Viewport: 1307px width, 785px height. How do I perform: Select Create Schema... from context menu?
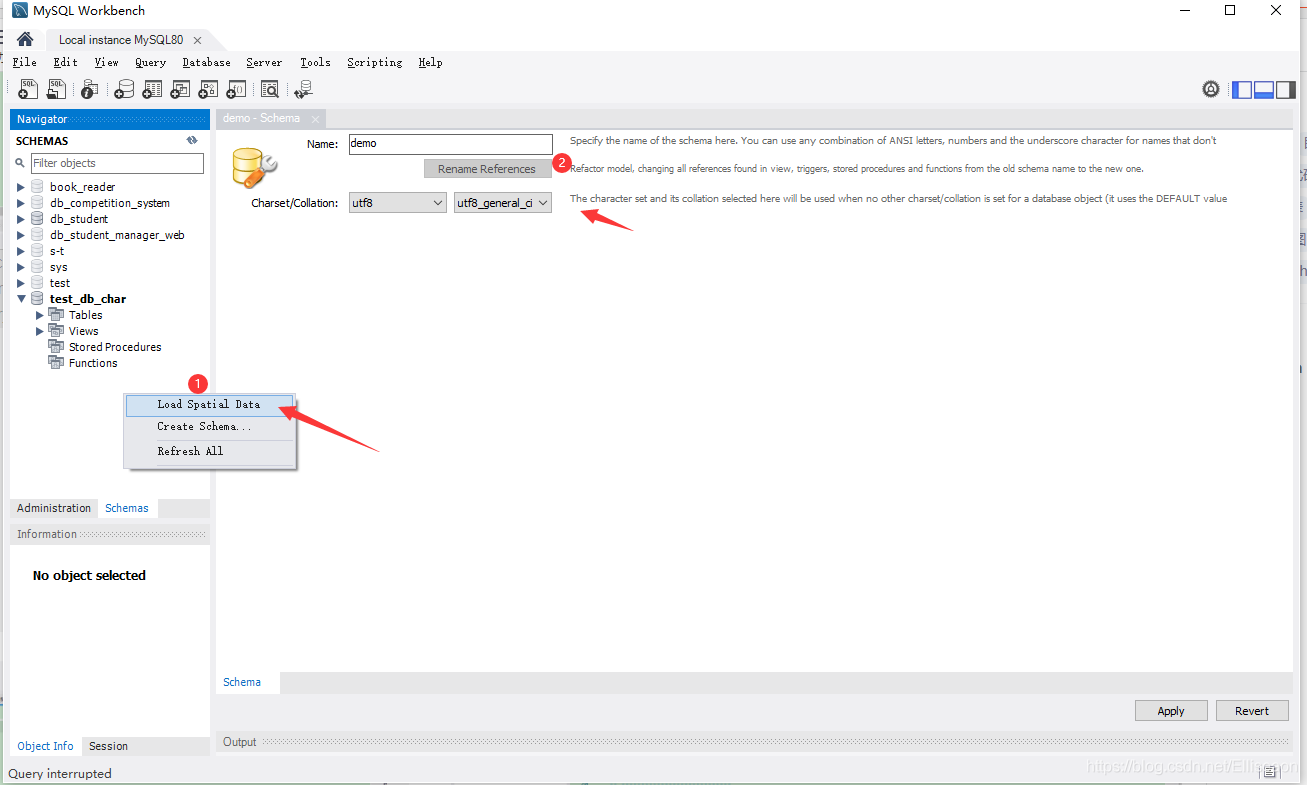[x=204, y=426]
